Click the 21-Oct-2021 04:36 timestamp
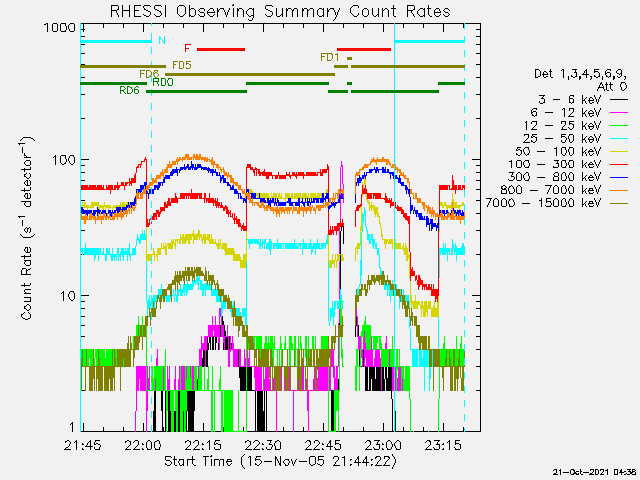This screenshot has height=480, width=640. pyautogui.click(x=595, y=472)
